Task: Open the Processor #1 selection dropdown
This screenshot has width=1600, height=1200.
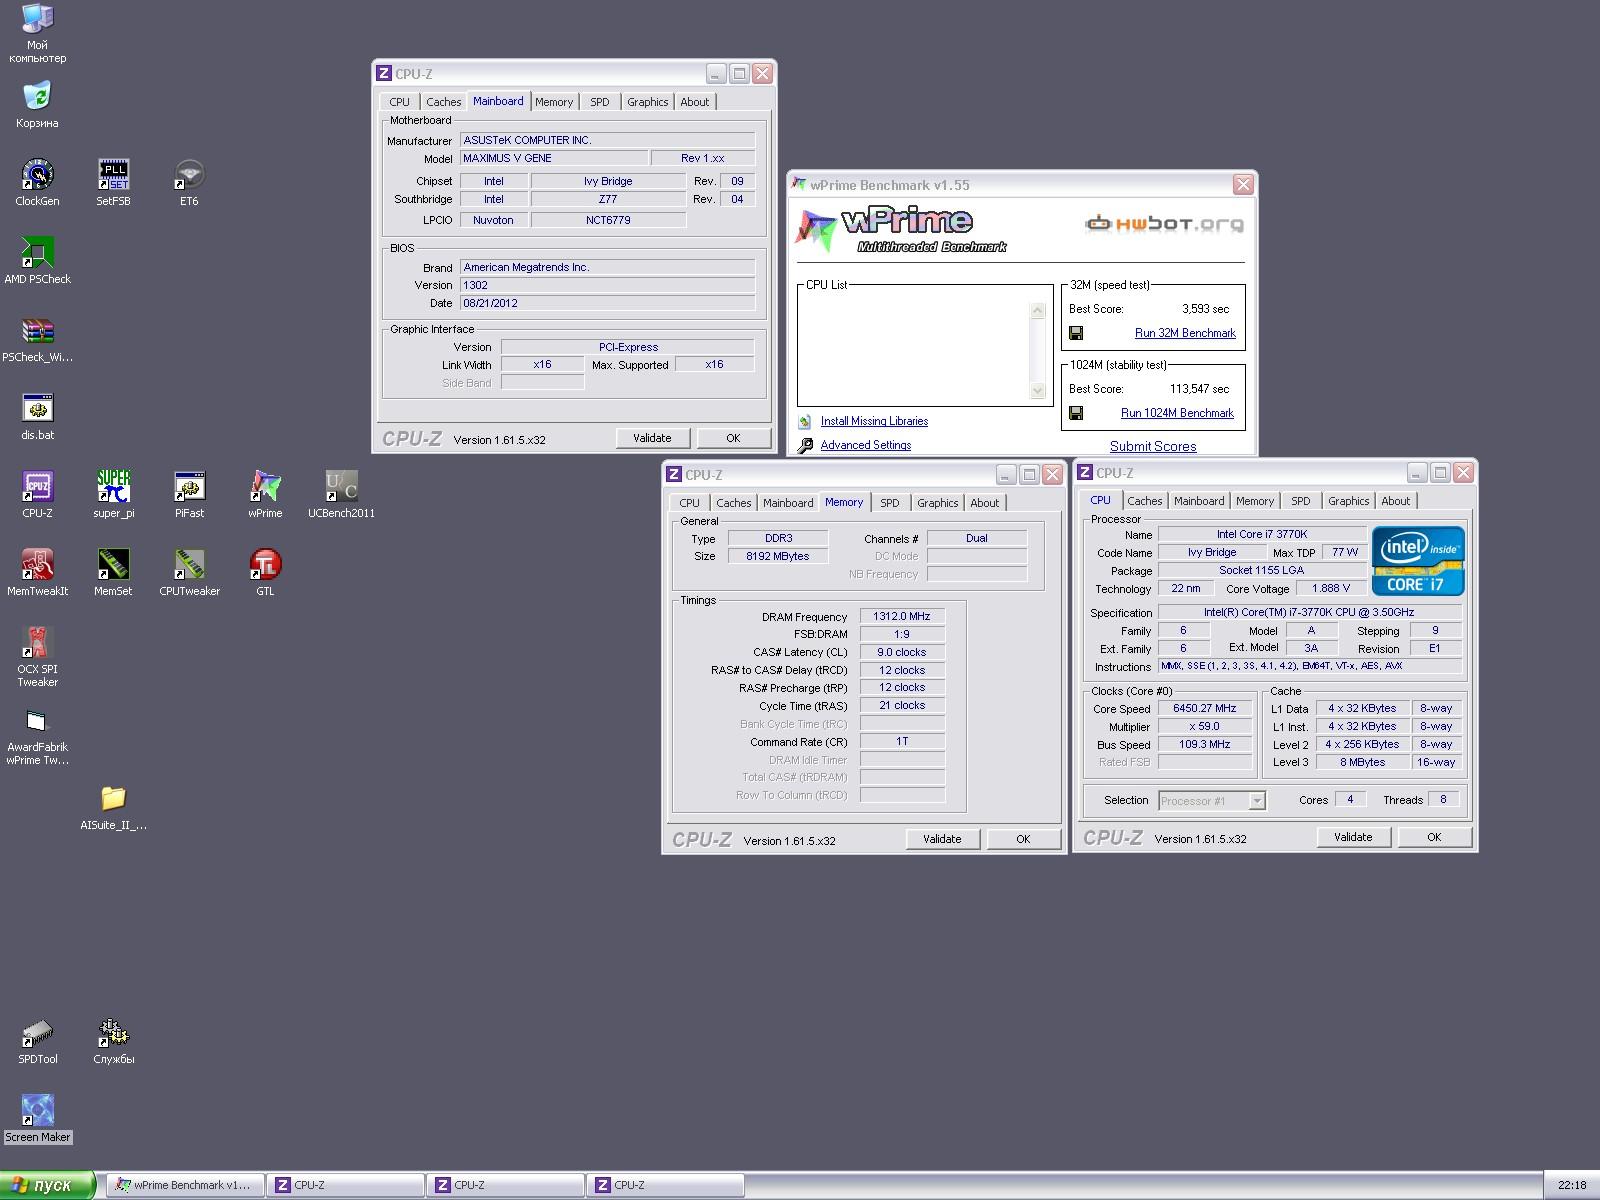Action: tap(1257, 800)
